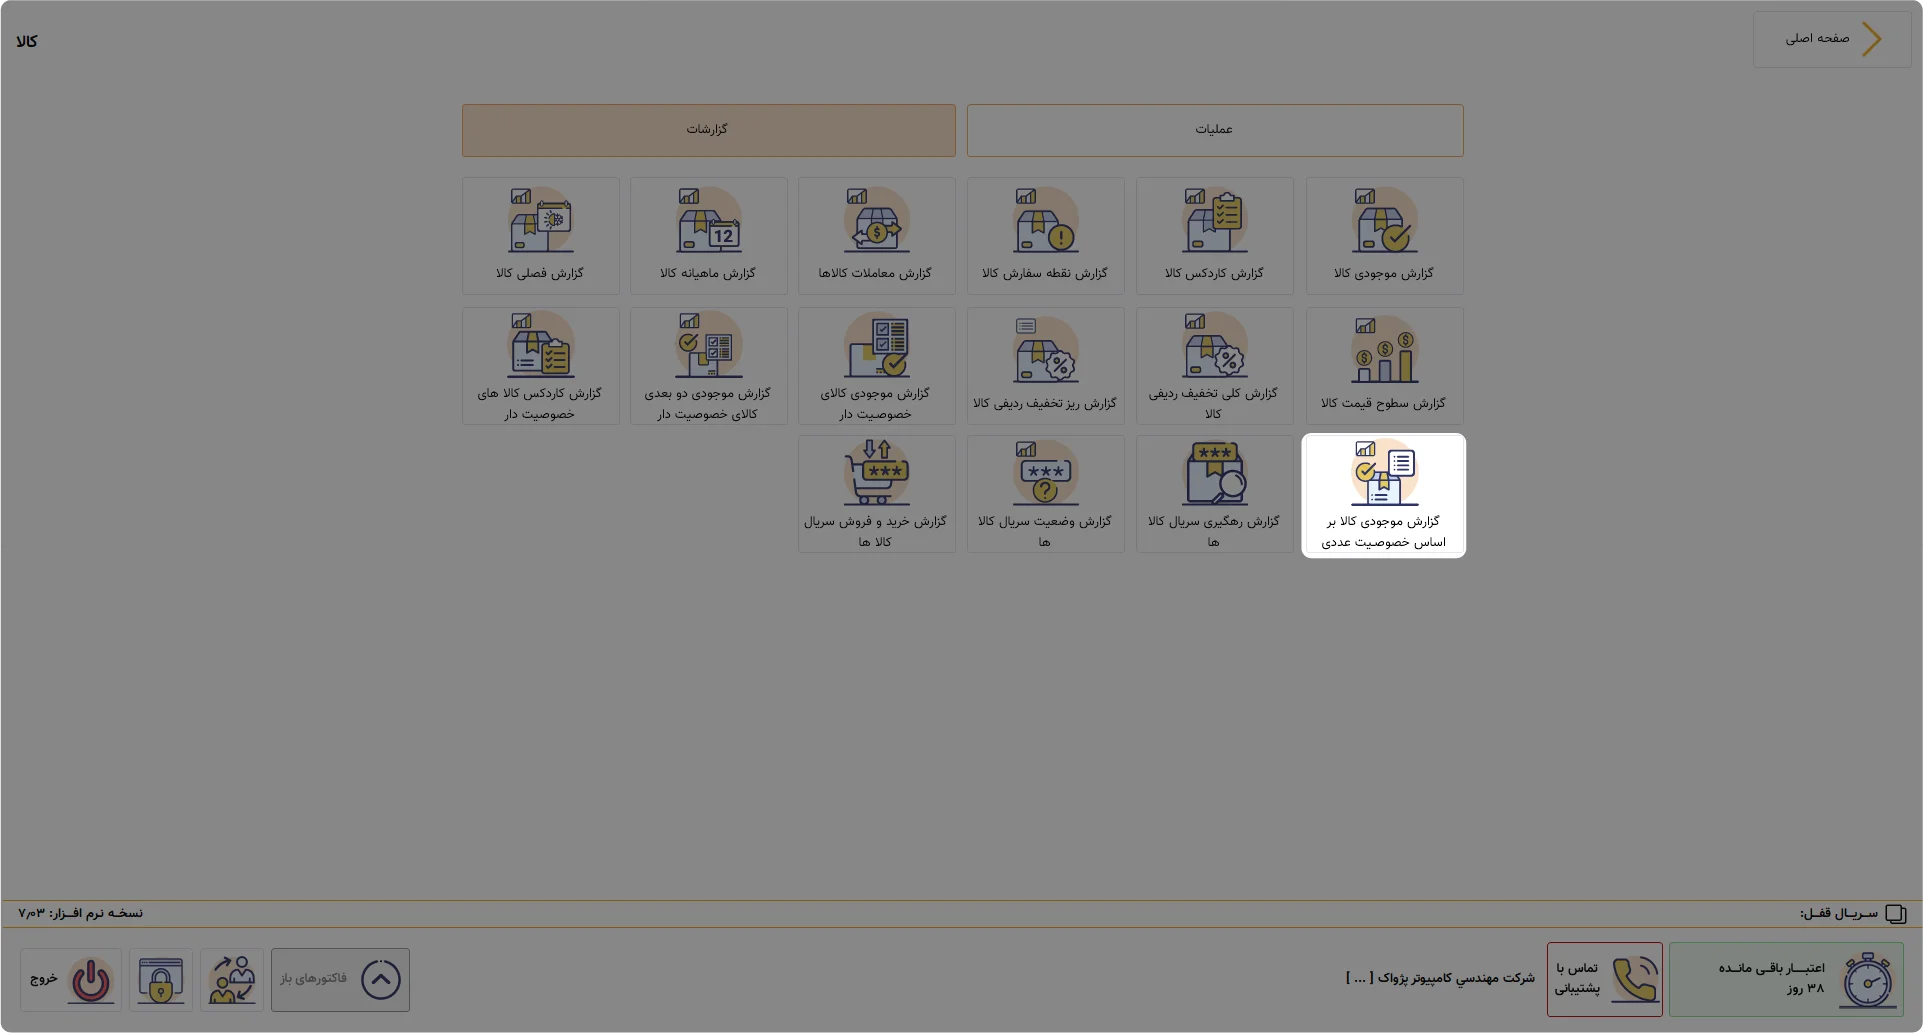Open گزارش ماهیانه کالا calendar icon

tap(709, 221)
